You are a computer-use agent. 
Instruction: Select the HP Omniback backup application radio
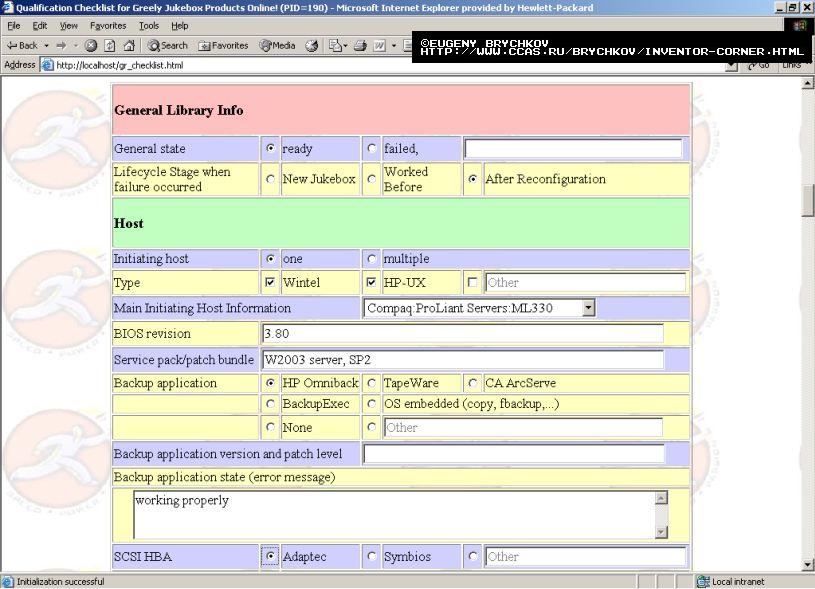[x=270, y=383]
